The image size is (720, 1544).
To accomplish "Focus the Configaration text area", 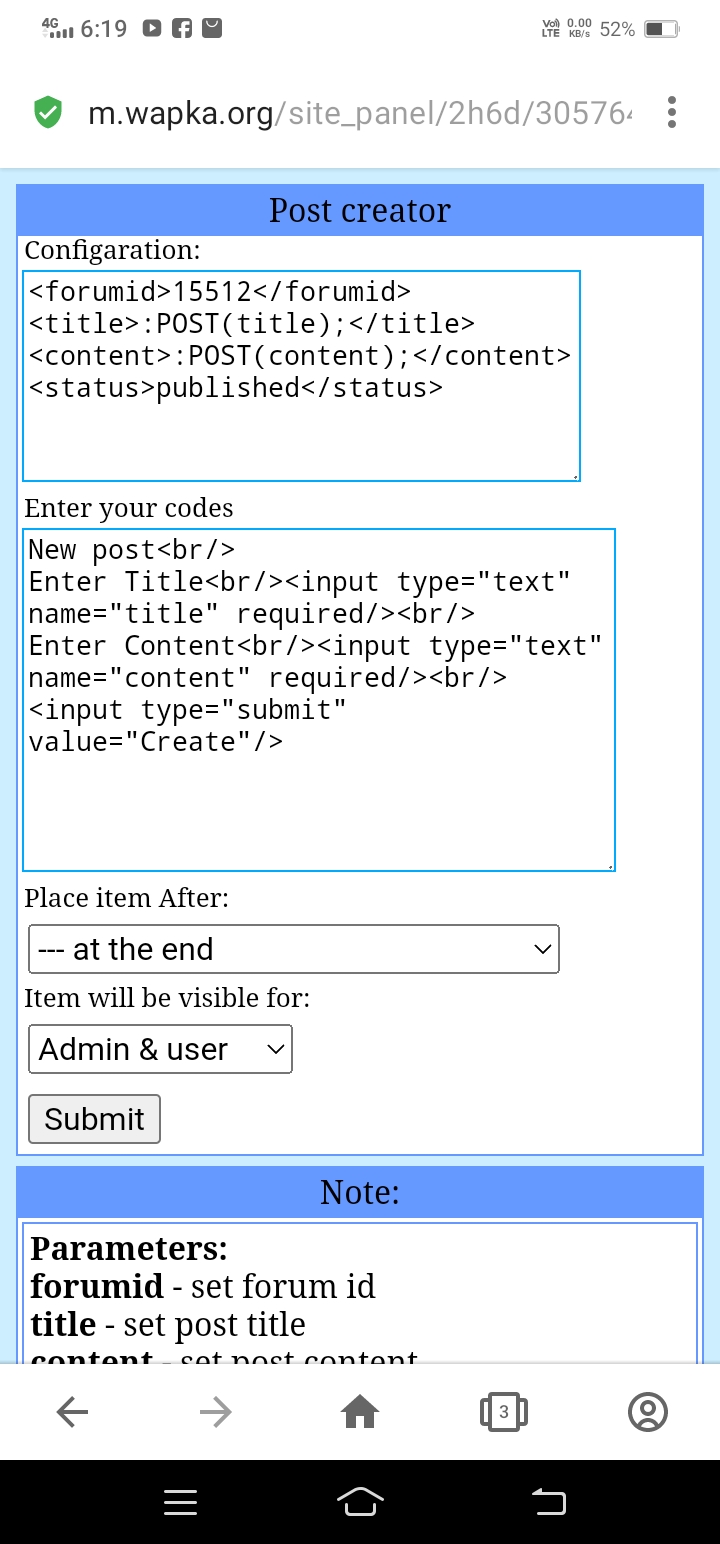I will (301, 376).
